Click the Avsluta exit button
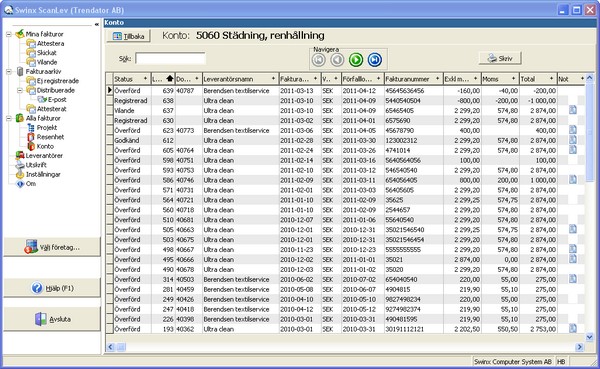Image resolution: width=600 pixels, height=369 pixels. point(52,319)
